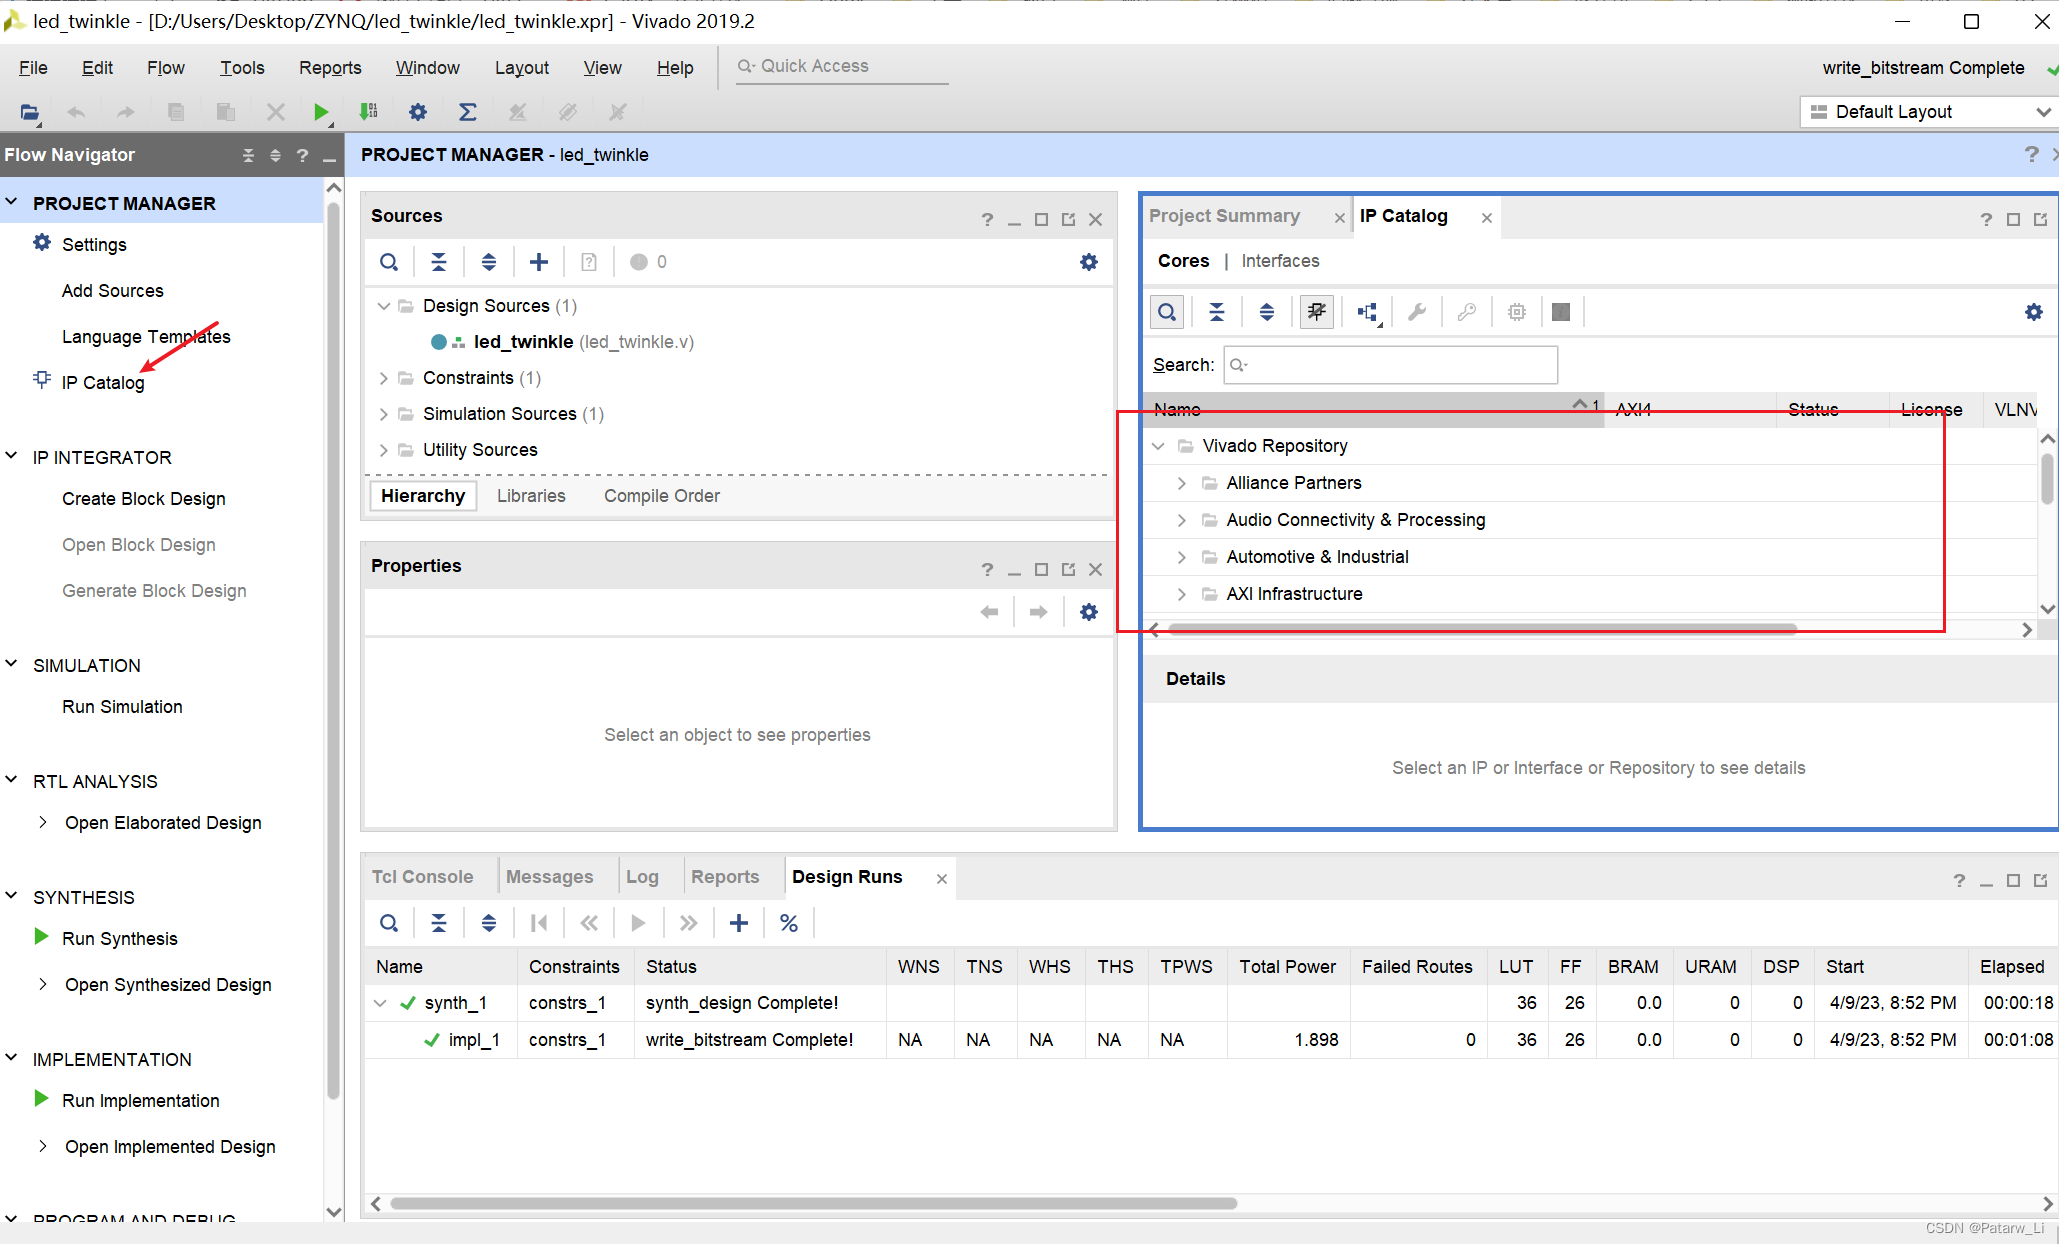Click the Add Sources plus icon

(x=539, y=262)
